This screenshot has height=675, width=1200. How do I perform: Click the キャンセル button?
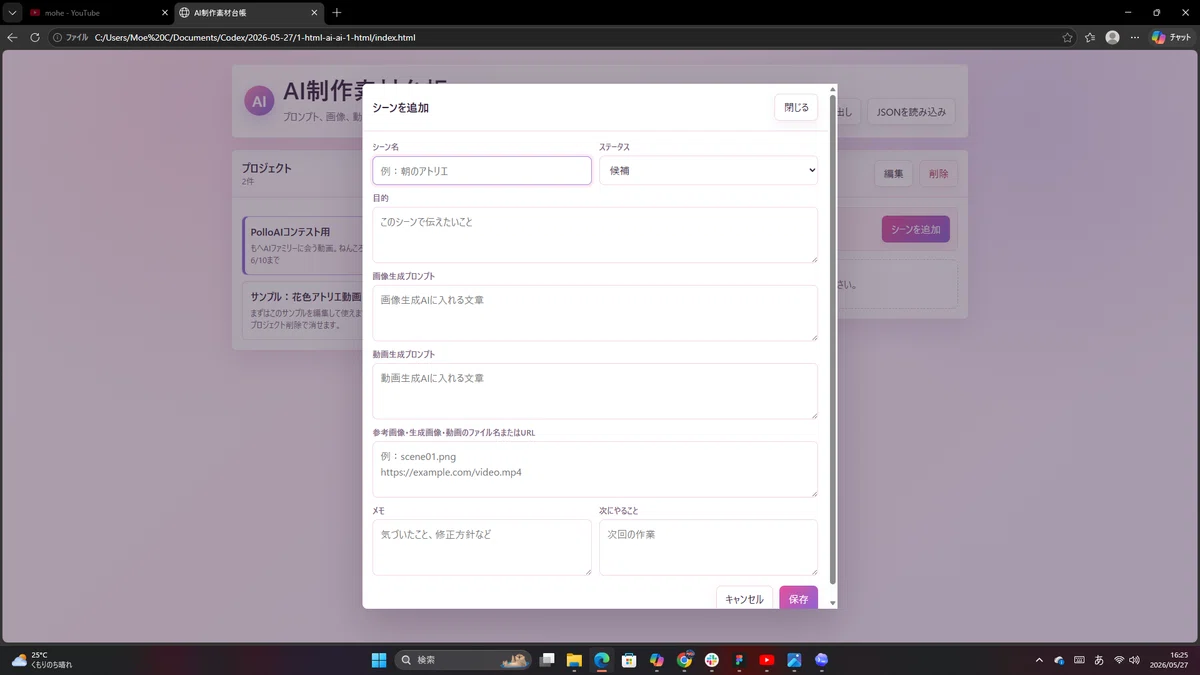tap(744, 599)
